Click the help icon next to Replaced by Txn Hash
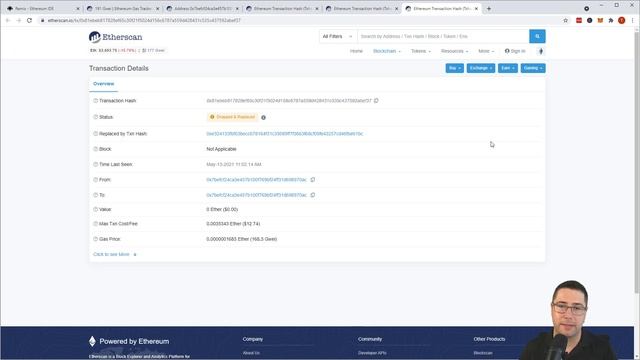This screenshot has height=360, width=640. pyautogui.click(x=96, y=133)
